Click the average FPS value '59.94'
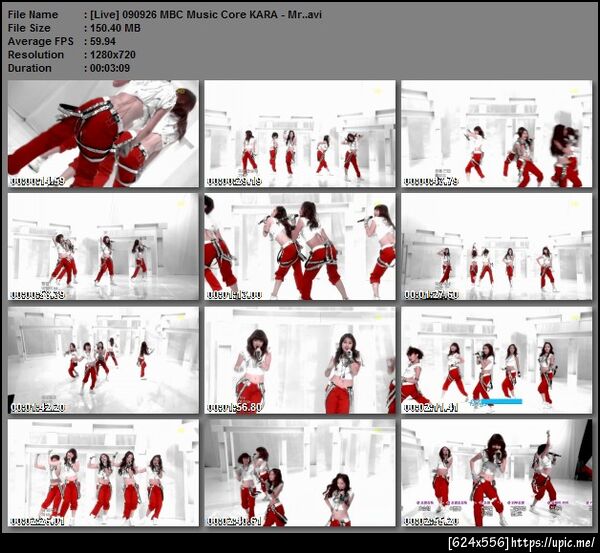The width and height of the screenshot is (600, 553). point(103,41)
